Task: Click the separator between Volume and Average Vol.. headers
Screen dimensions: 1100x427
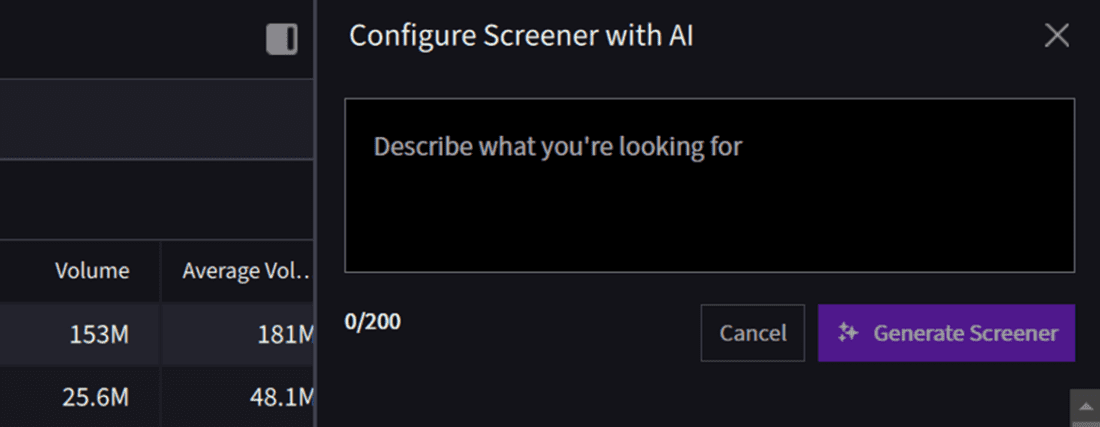Action: pos(160,271)
